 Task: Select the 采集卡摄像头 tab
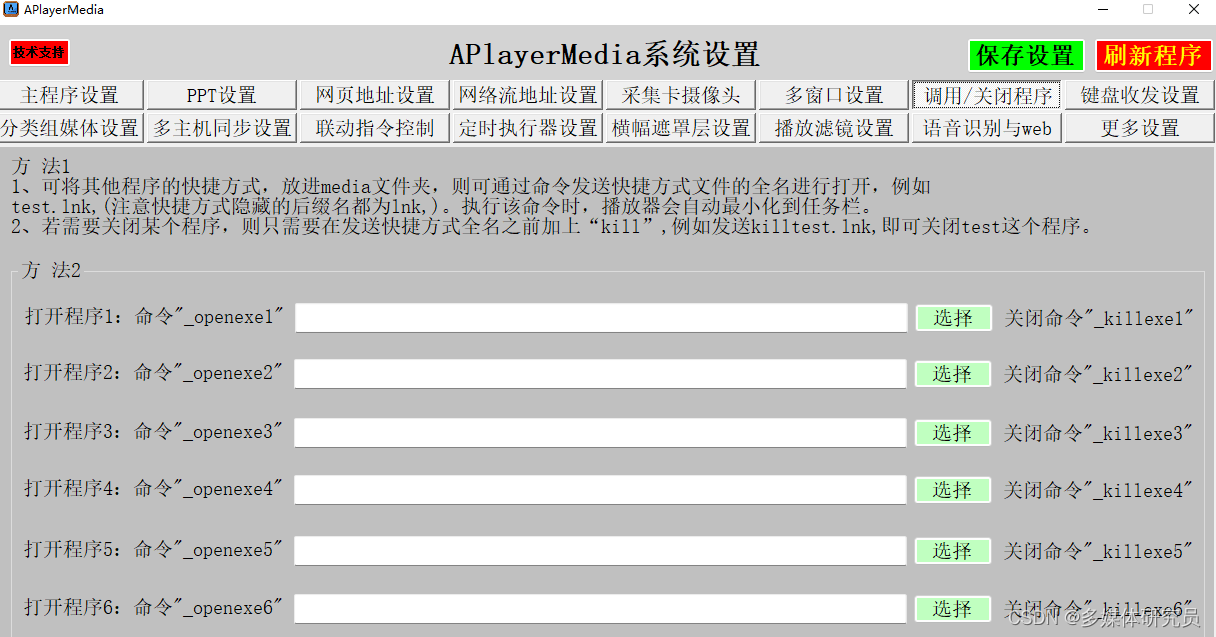680,95
